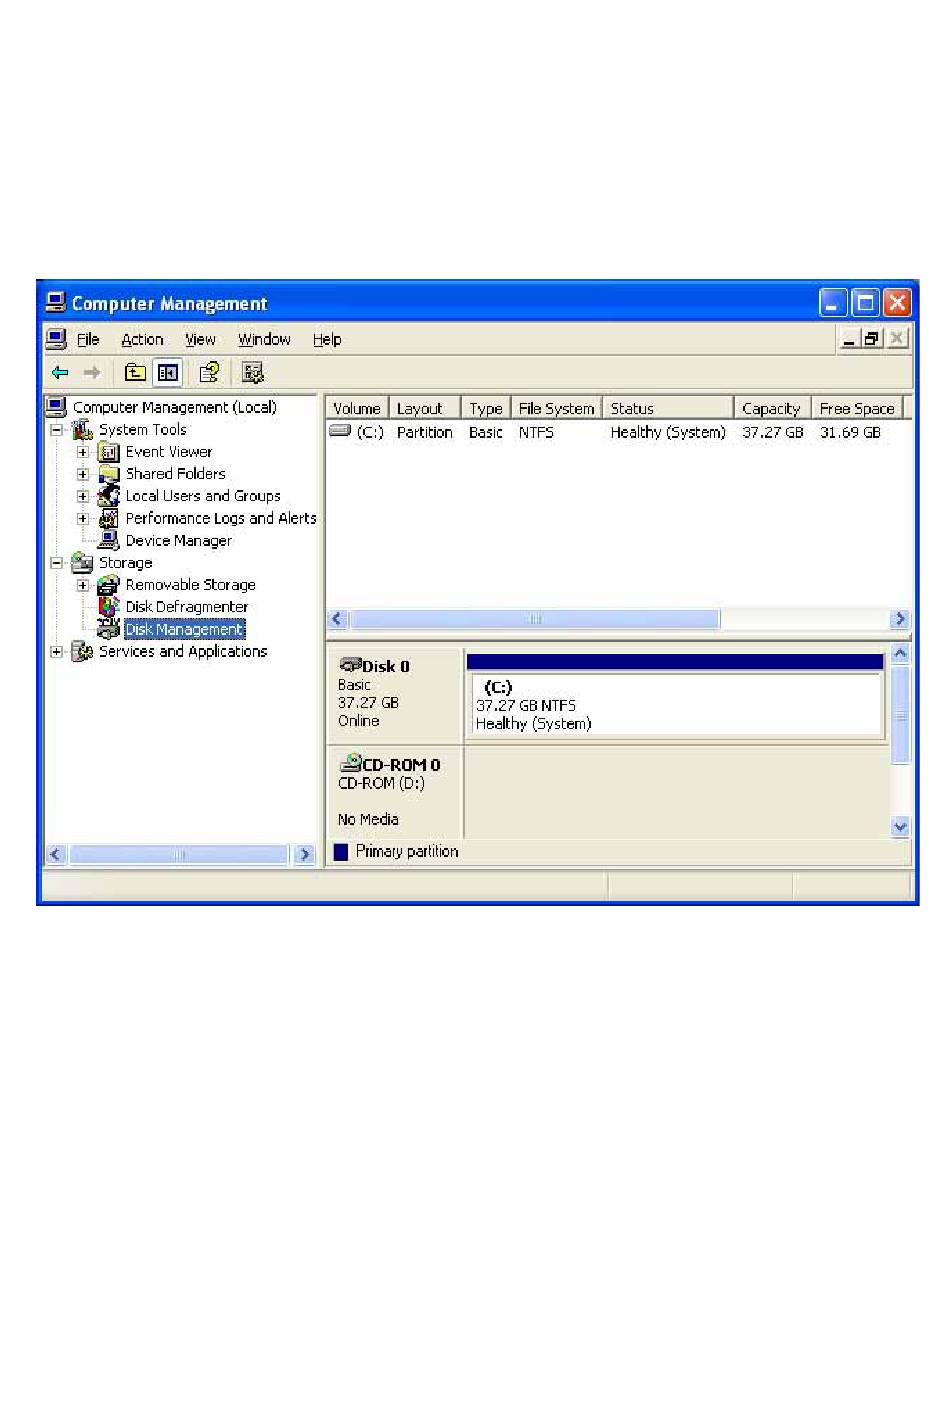The width and height of the screenshot is (950, 1409).
Task: Expand the Services and Applications node
Action: point(57,652)
